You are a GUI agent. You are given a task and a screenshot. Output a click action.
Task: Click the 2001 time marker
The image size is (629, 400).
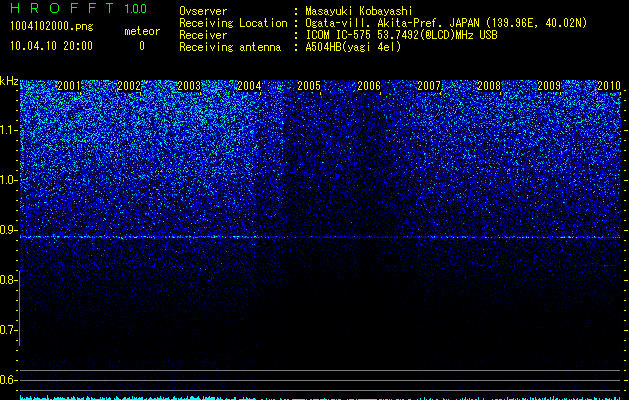(x=69, y=86)
